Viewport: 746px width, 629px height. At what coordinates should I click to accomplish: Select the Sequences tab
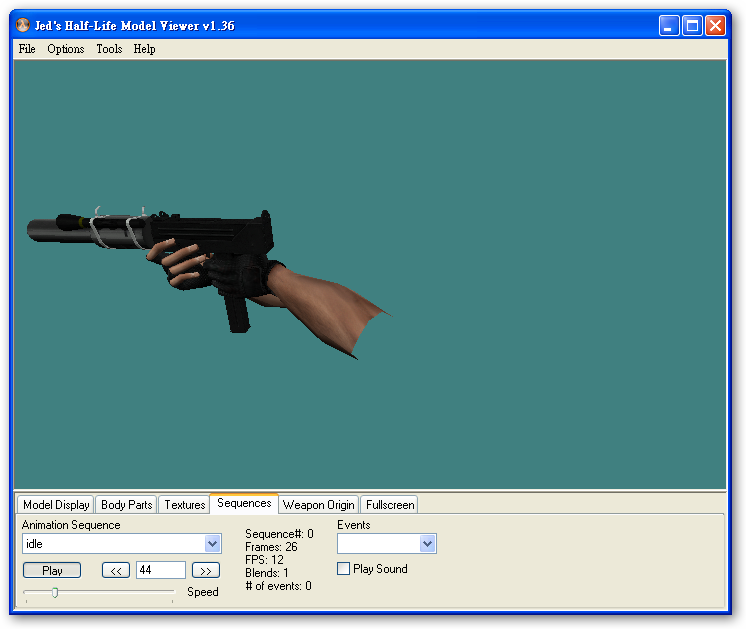tap(244, 503)
